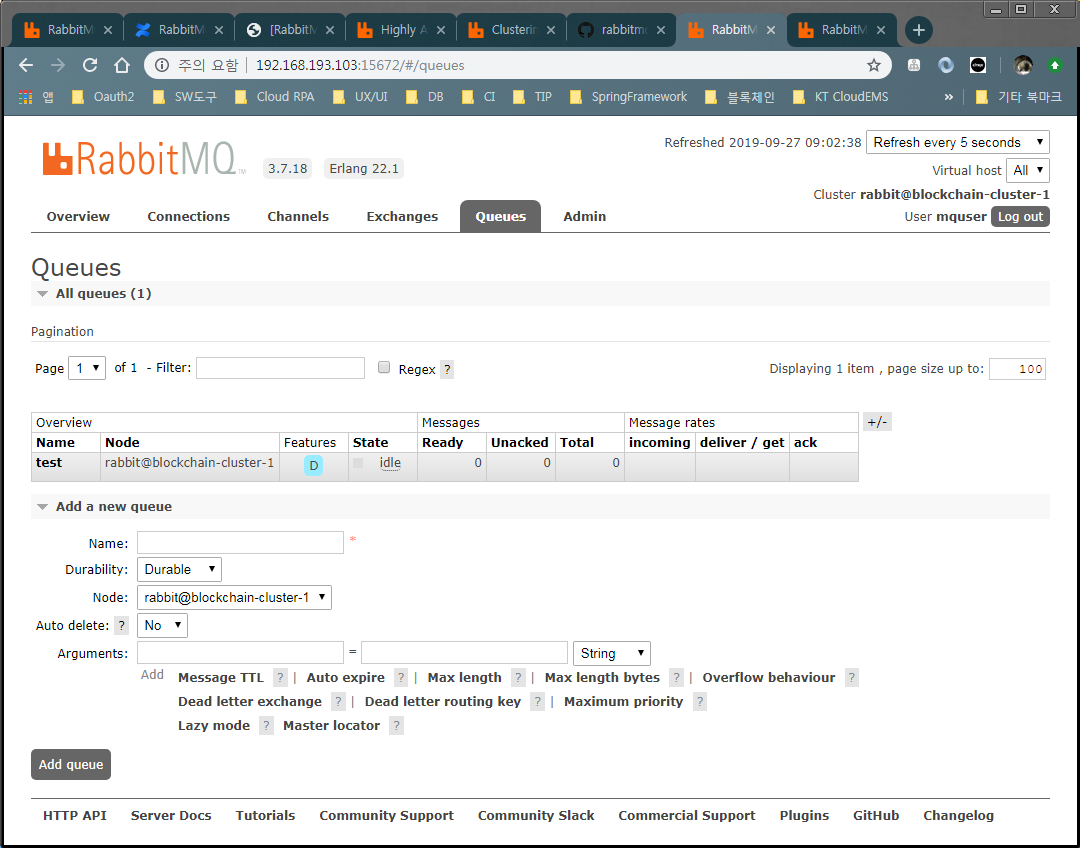Switch to Clustering browser tab
The height and width of the screenshot is (848, 1080).
pyautogui.click(x=510, y=30)
